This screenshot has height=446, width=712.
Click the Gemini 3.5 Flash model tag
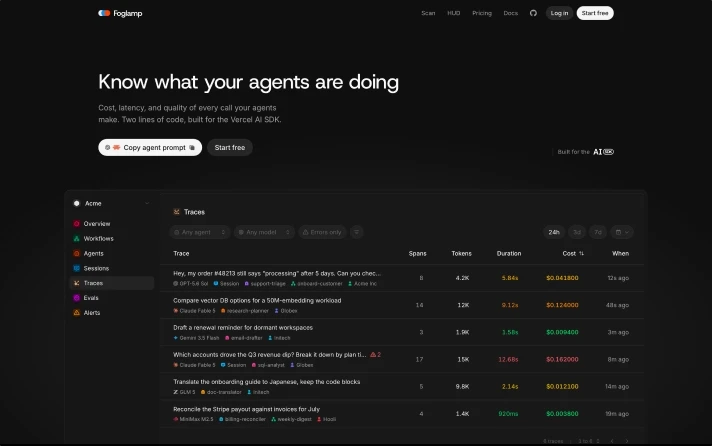click(196, 338)
